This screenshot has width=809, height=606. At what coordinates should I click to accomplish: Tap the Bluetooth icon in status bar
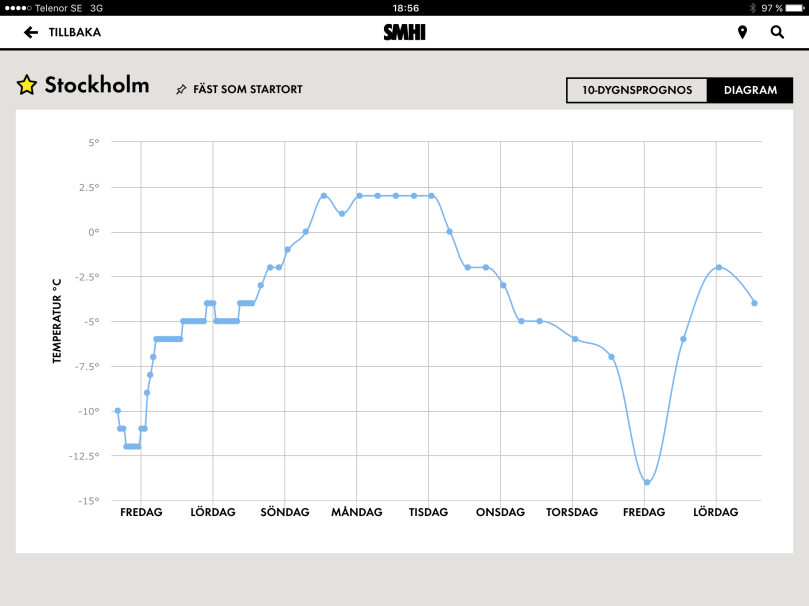tap(751, 7)
